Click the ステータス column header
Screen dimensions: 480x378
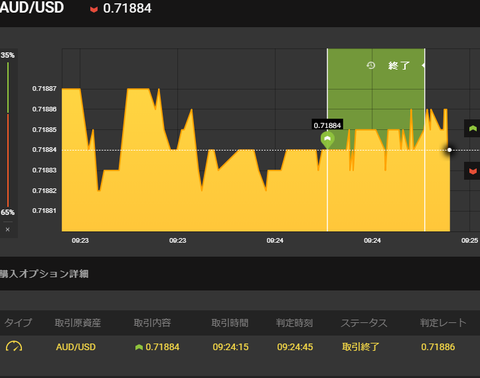(364, 323)
